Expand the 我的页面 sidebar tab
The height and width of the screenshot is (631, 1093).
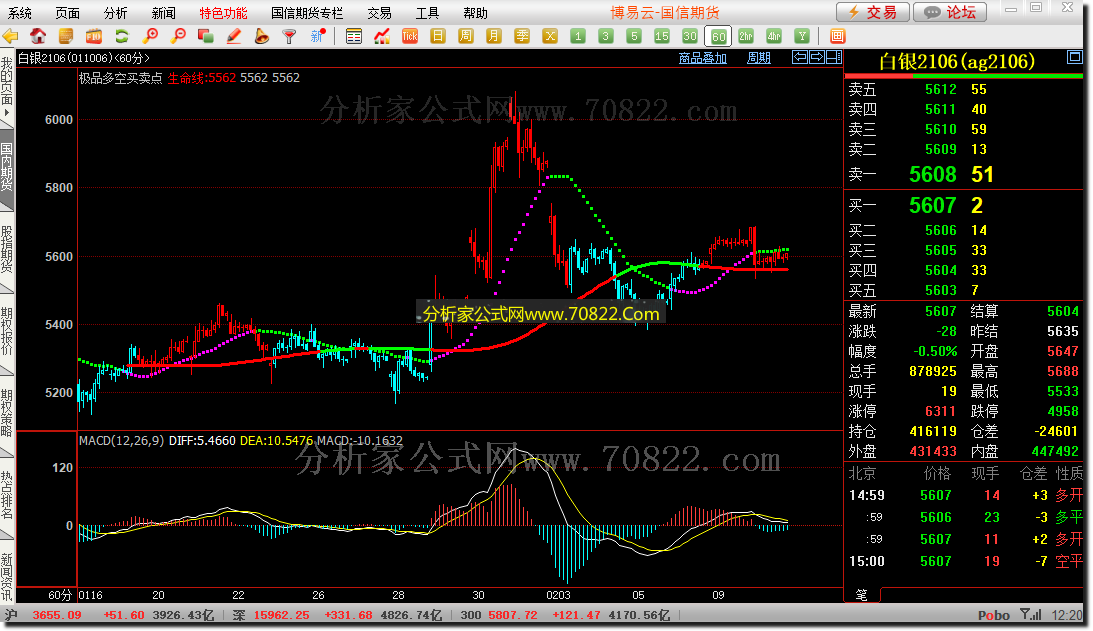click(6, 88)
